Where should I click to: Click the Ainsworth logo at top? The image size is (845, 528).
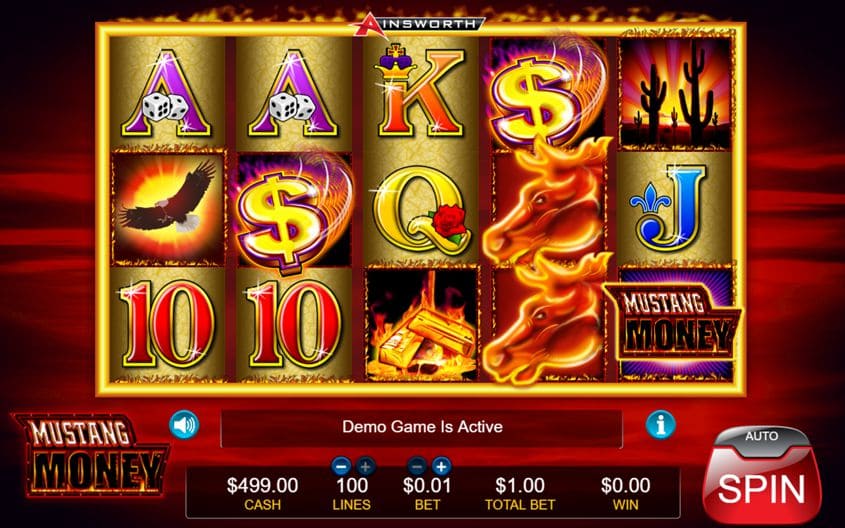pos(419,25)
